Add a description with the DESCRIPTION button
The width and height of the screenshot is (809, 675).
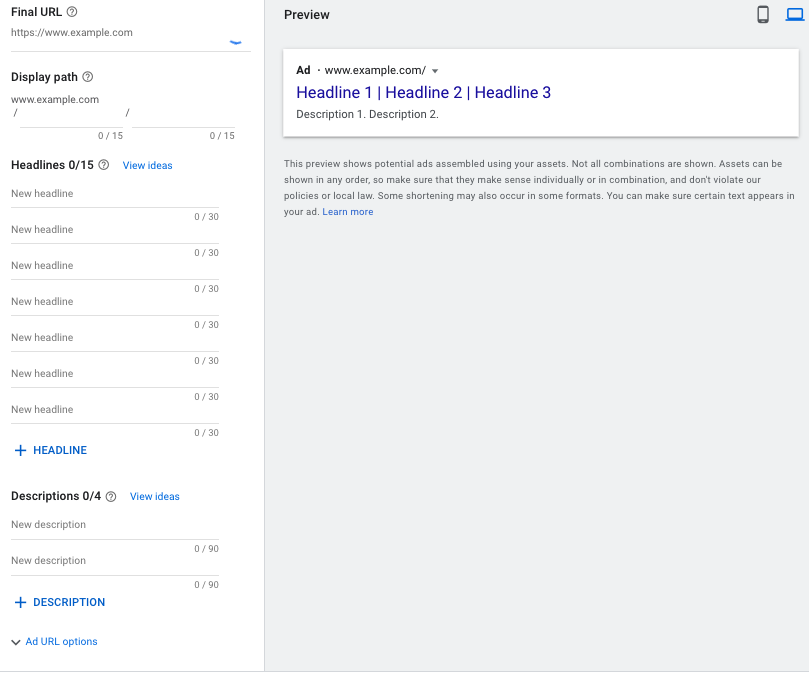tap(59, 602)
